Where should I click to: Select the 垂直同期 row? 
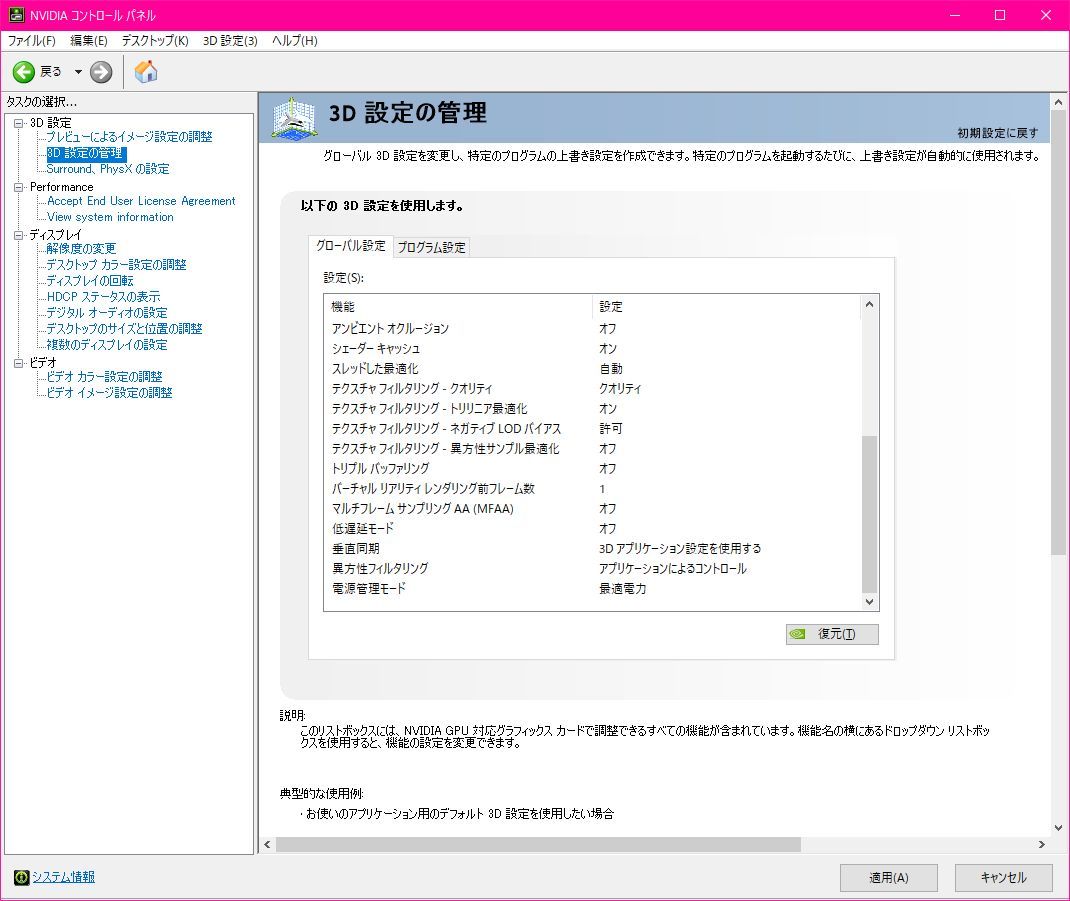(592, 548)
